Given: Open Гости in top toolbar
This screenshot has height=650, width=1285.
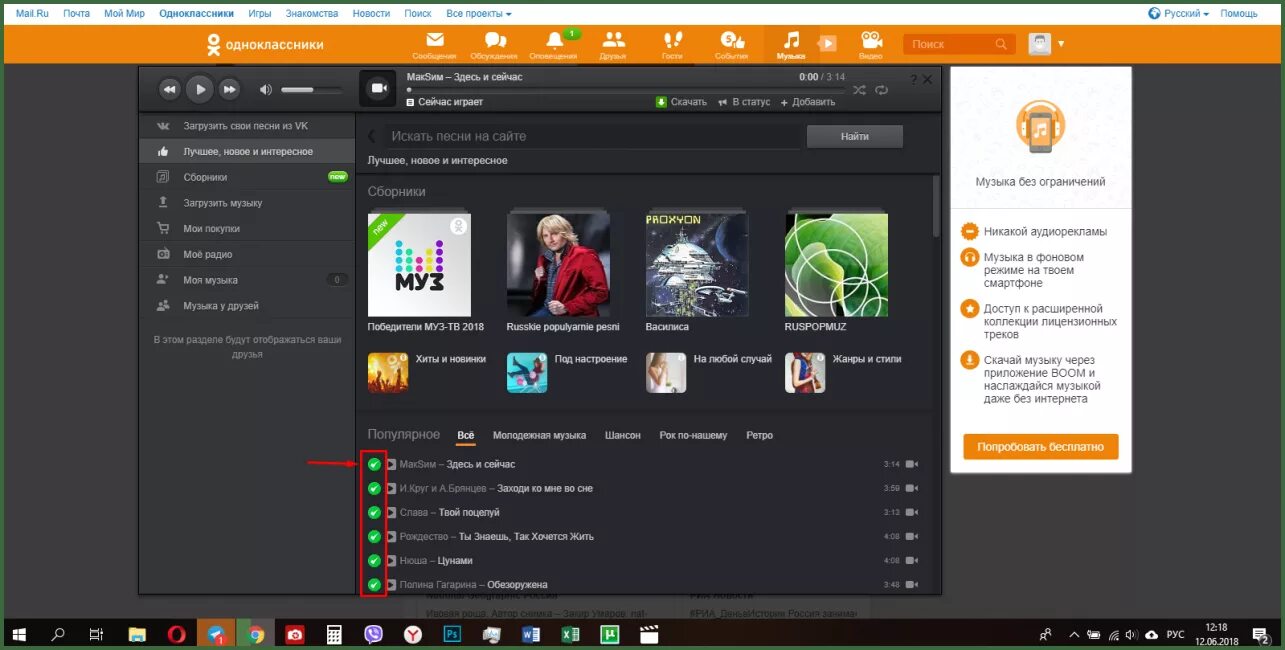Looking at the screenshot, I should pyautogui.click(x=672, y=45).
